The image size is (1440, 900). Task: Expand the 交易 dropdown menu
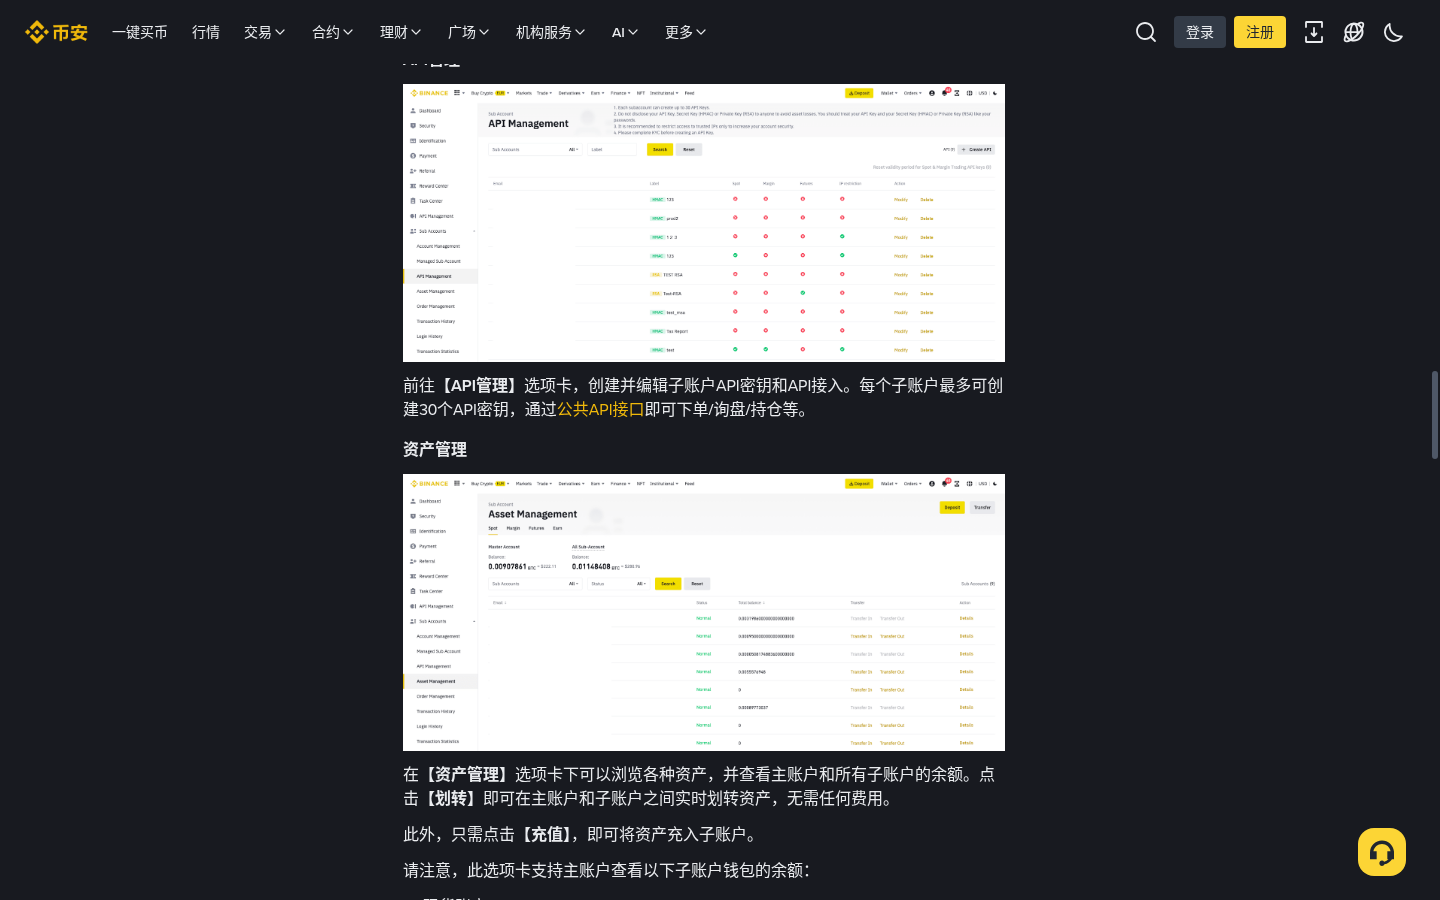click(265, 32)
